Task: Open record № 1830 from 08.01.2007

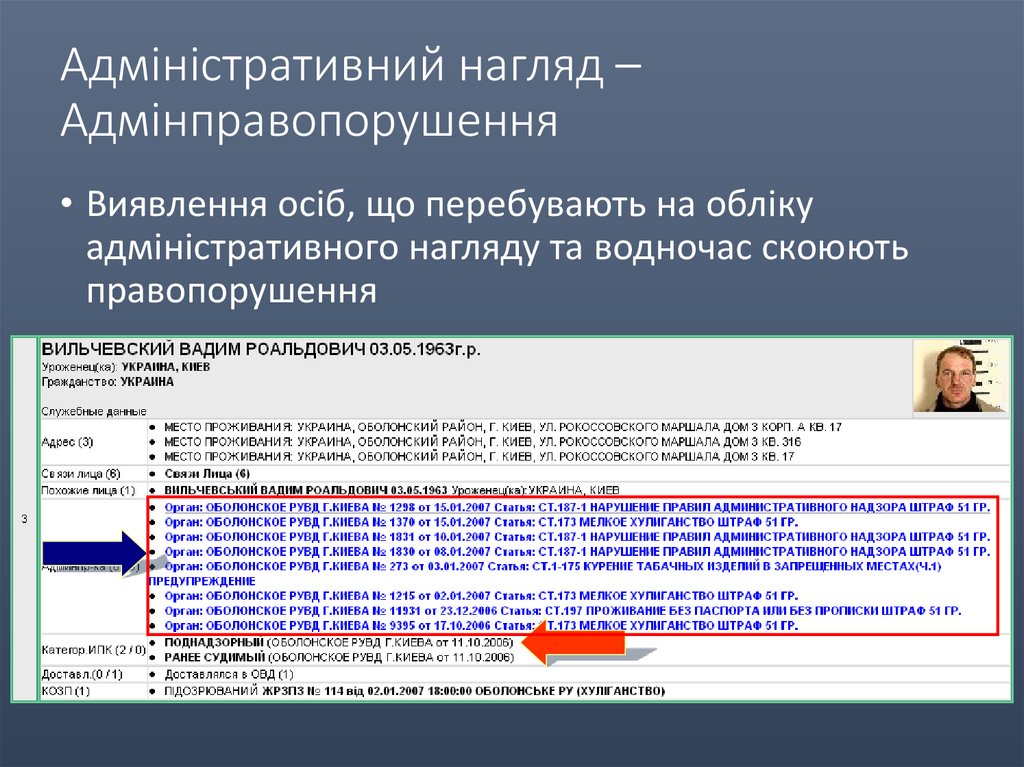Action: (x=570, y=551)
